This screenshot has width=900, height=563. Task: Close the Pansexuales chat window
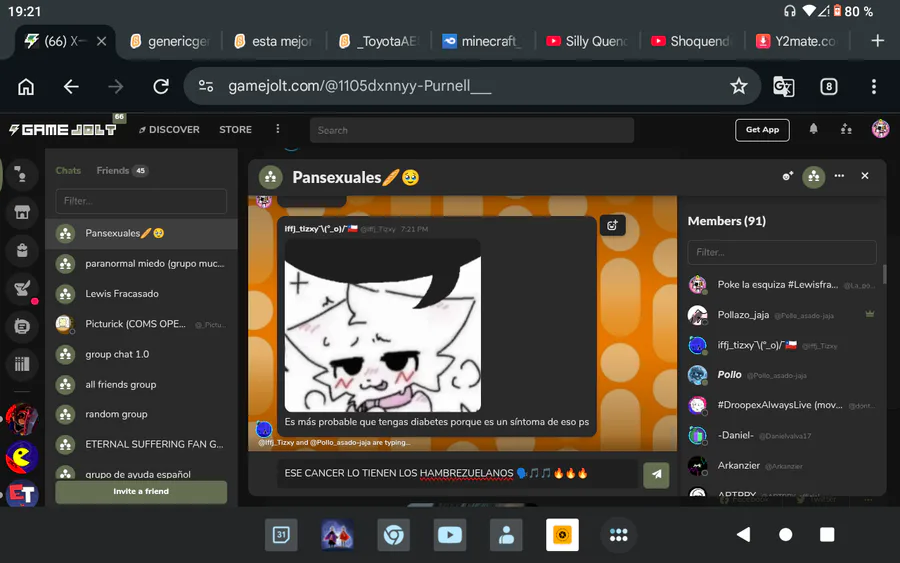pyautogui.click(x=865, y=176)
